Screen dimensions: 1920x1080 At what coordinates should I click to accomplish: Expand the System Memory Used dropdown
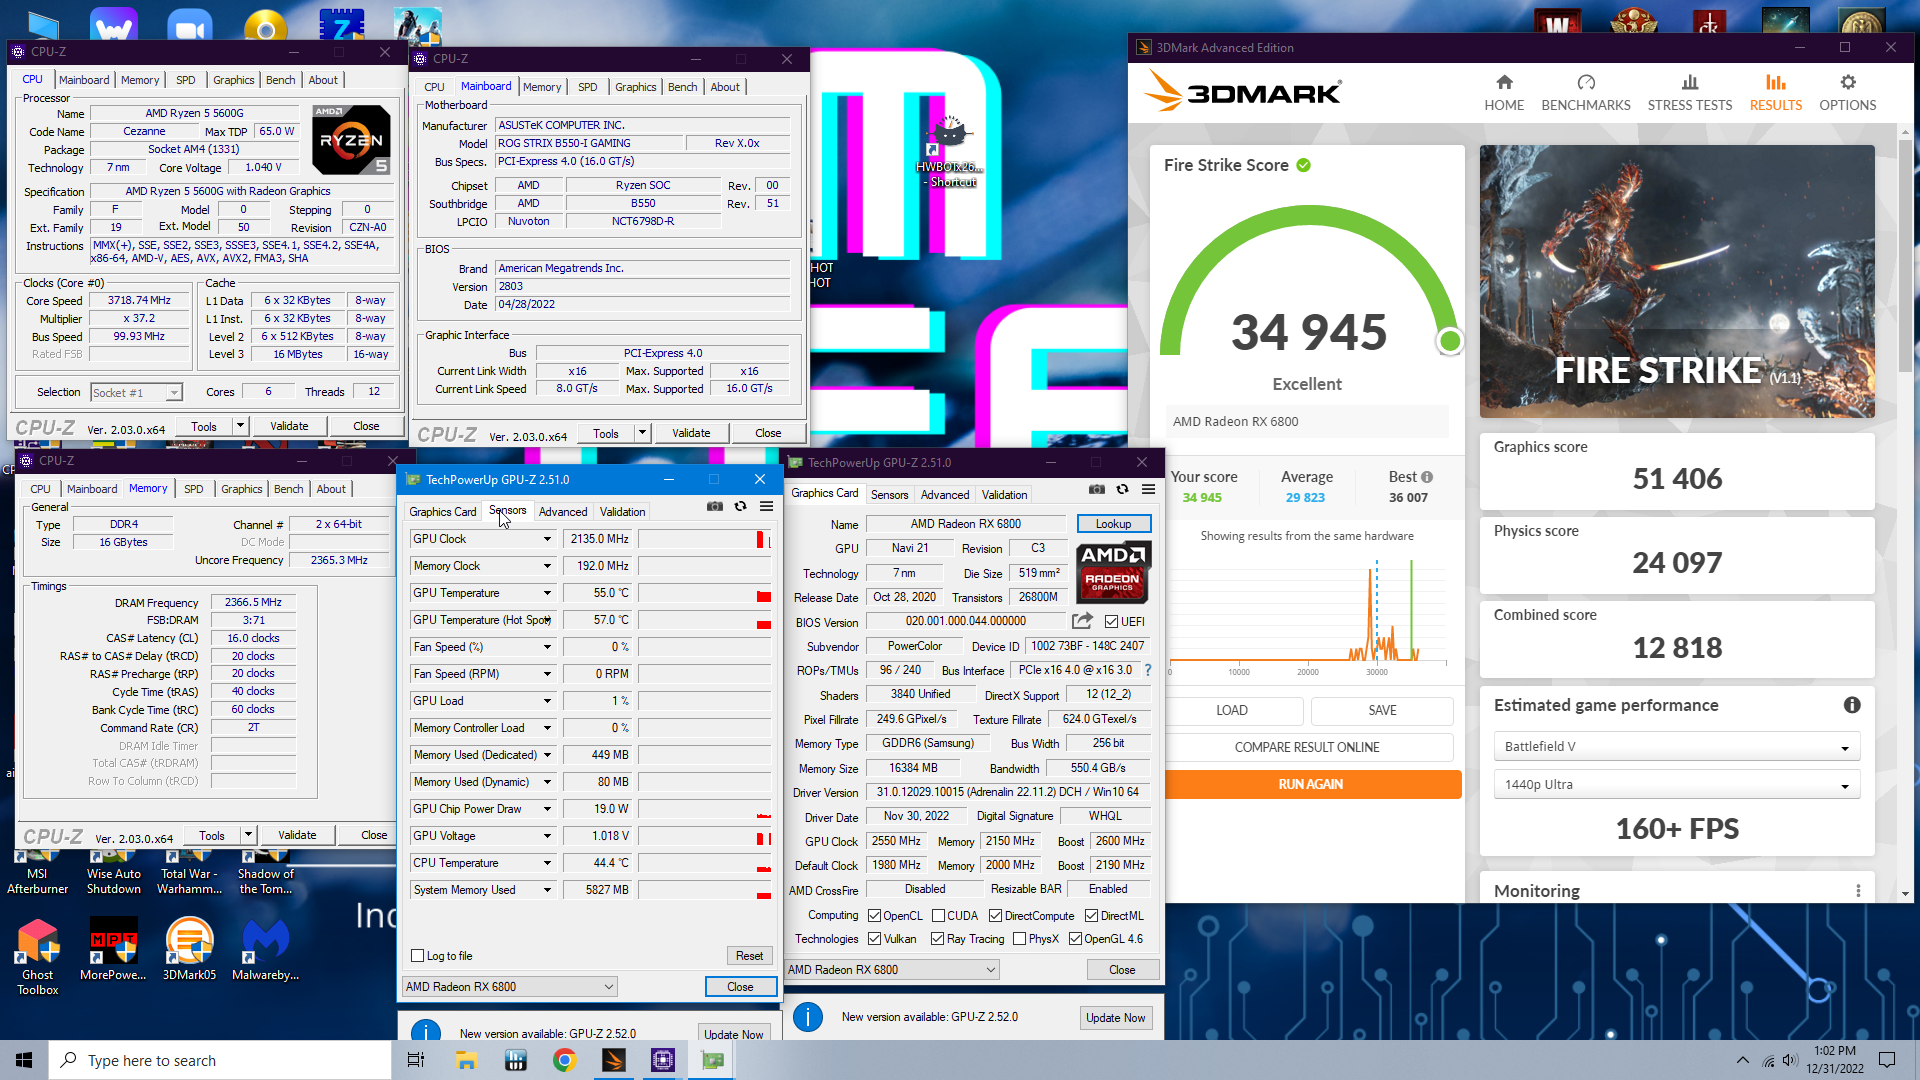pos(547,890)
